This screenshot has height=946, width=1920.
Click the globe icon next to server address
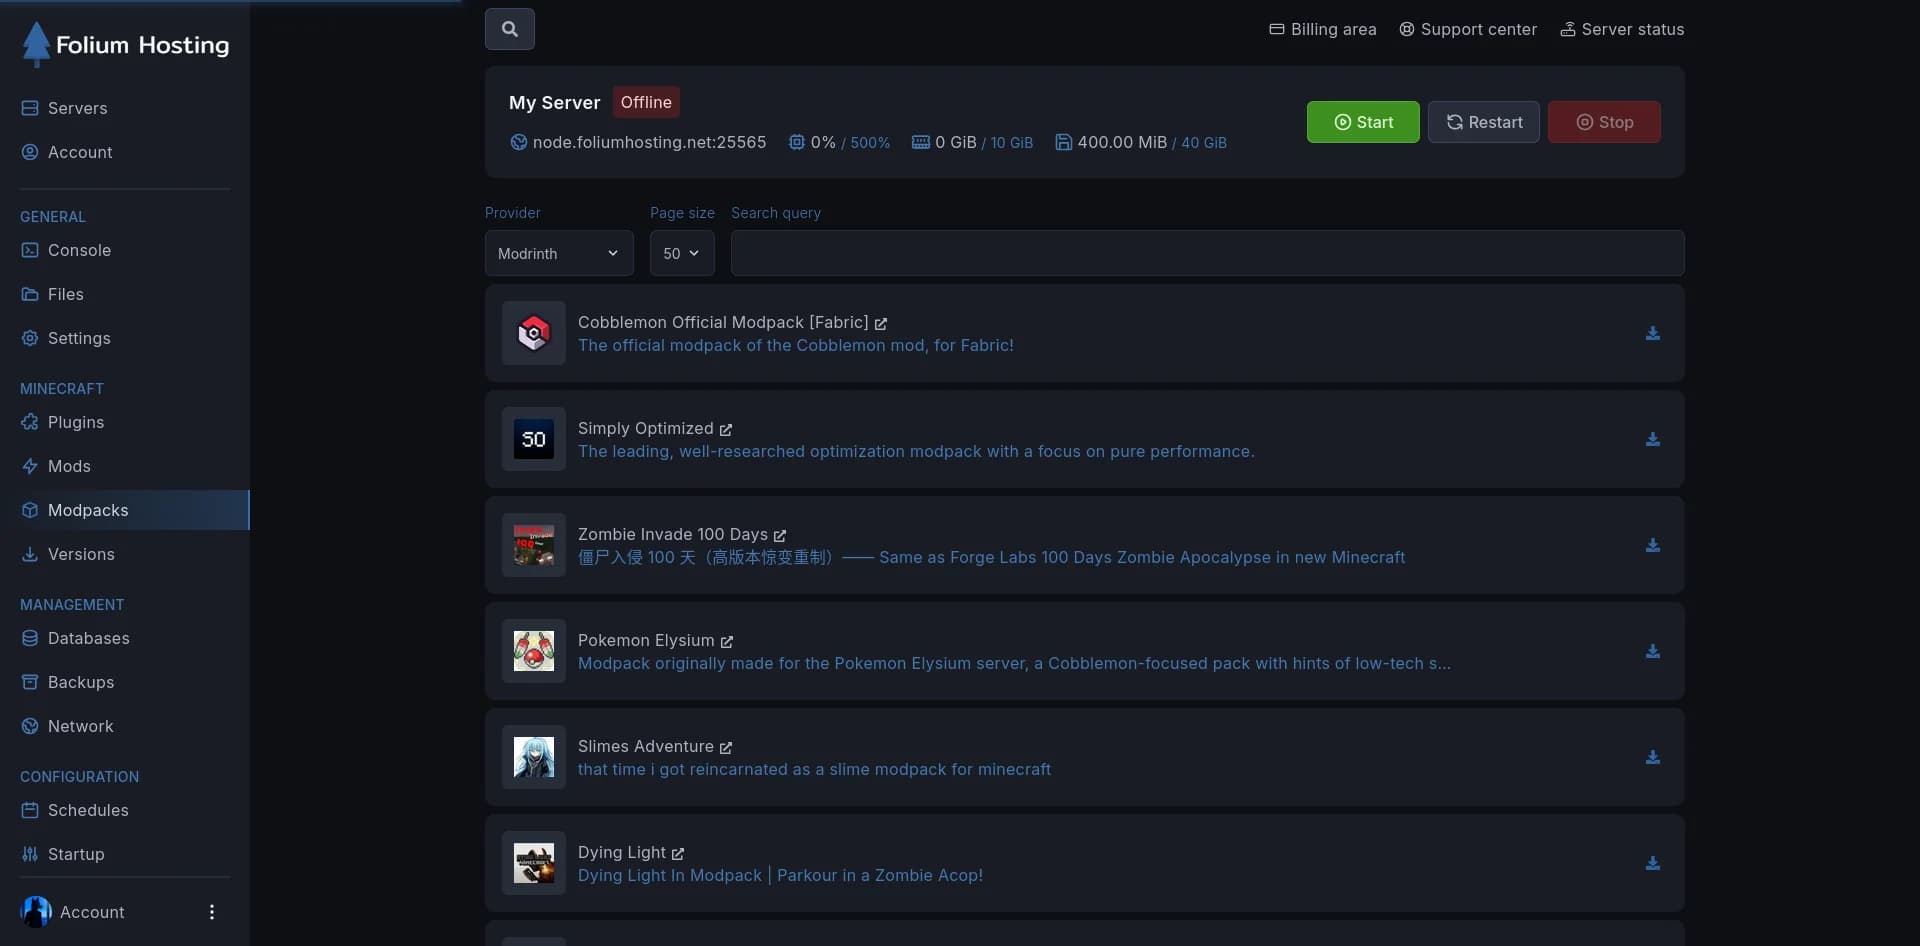click(x=518, y=142)
